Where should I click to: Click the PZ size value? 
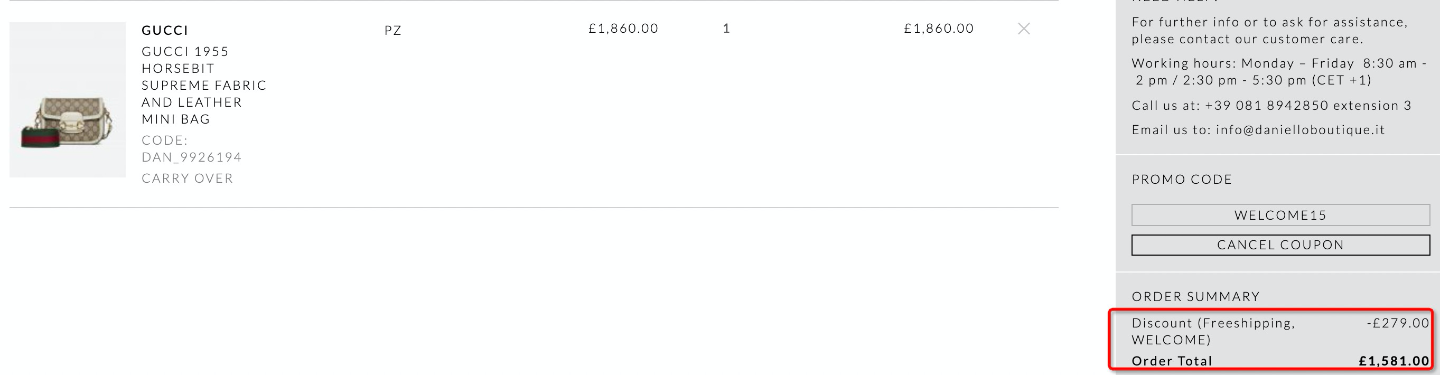tap(392, 30)
